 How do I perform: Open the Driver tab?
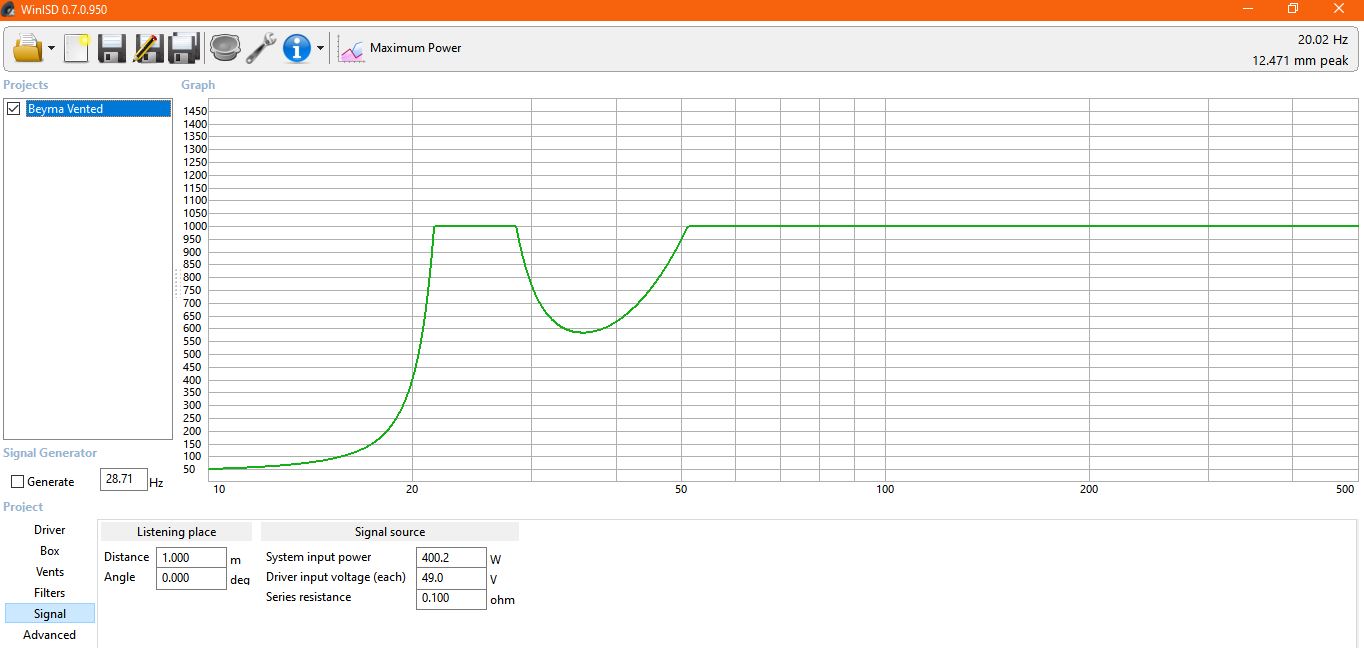(x=50, y=530)
